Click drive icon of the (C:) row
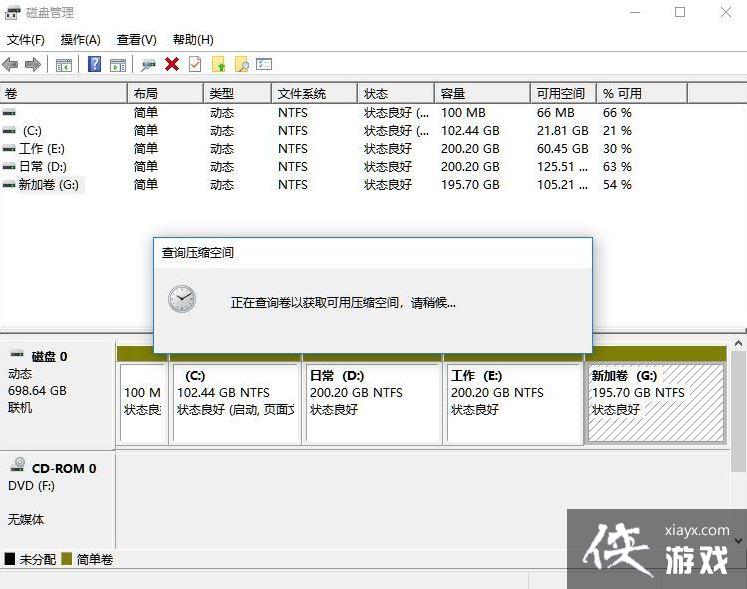Image resolution: width=747 pixels, height=589 pixels. [x=9, y=131]
